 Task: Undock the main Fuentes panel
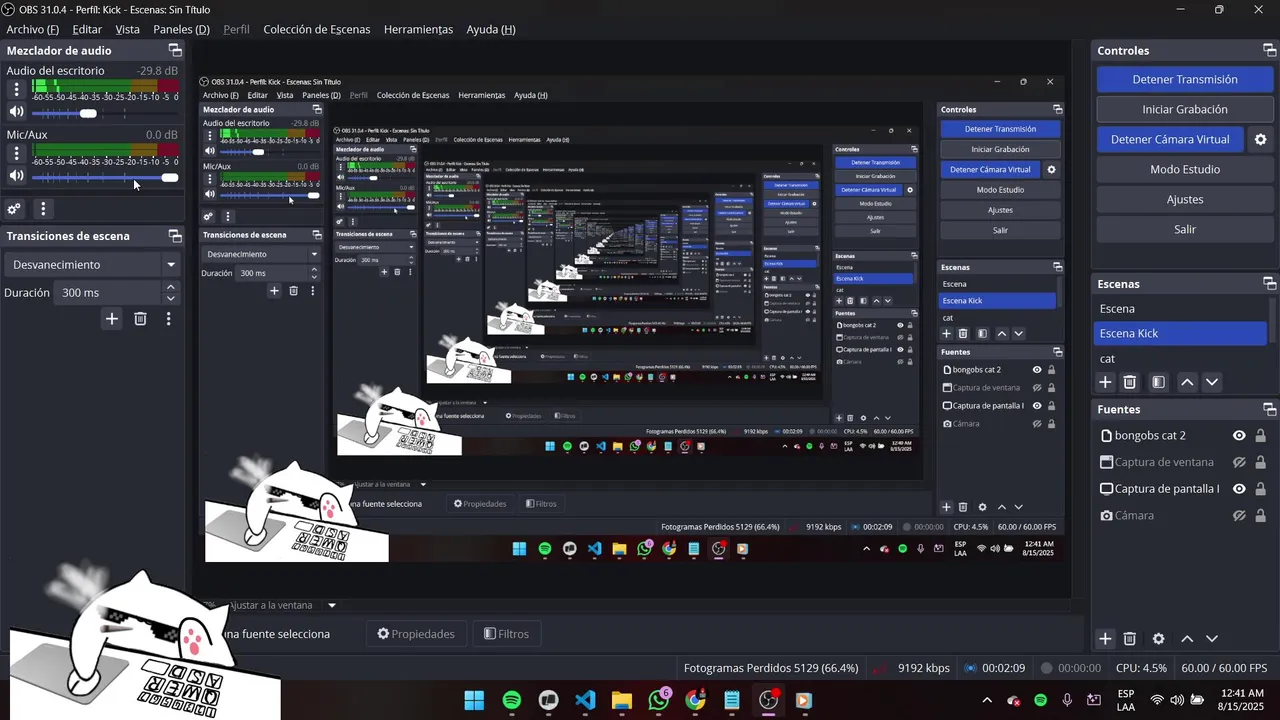click(1269, 409)
